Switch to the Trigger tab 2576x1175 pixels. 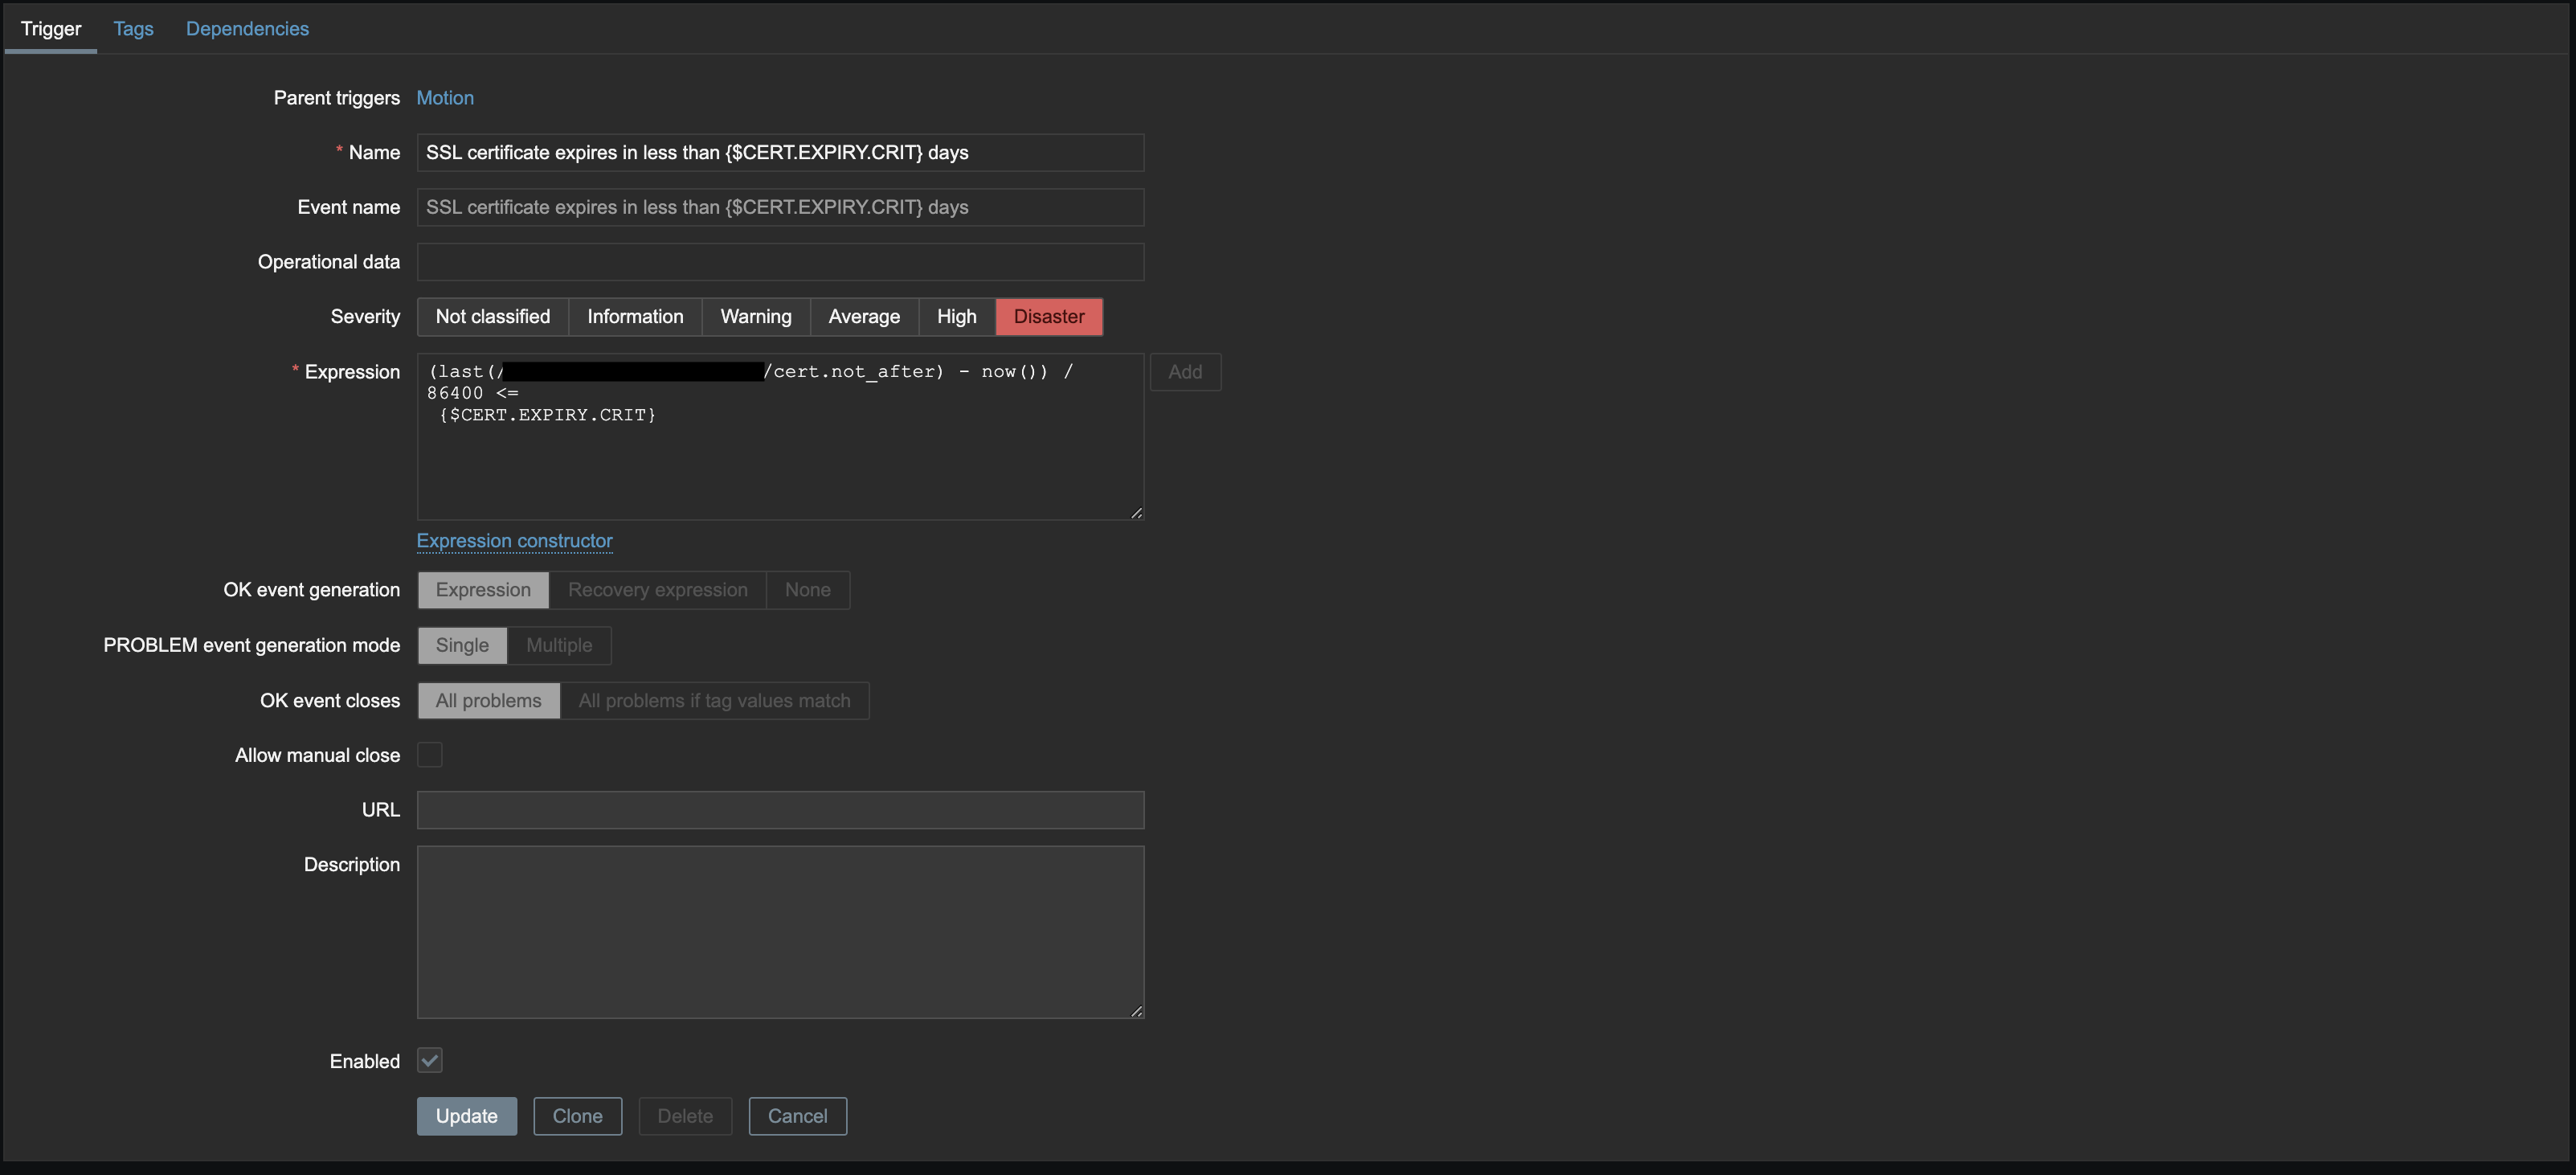(x=50, y=28)
